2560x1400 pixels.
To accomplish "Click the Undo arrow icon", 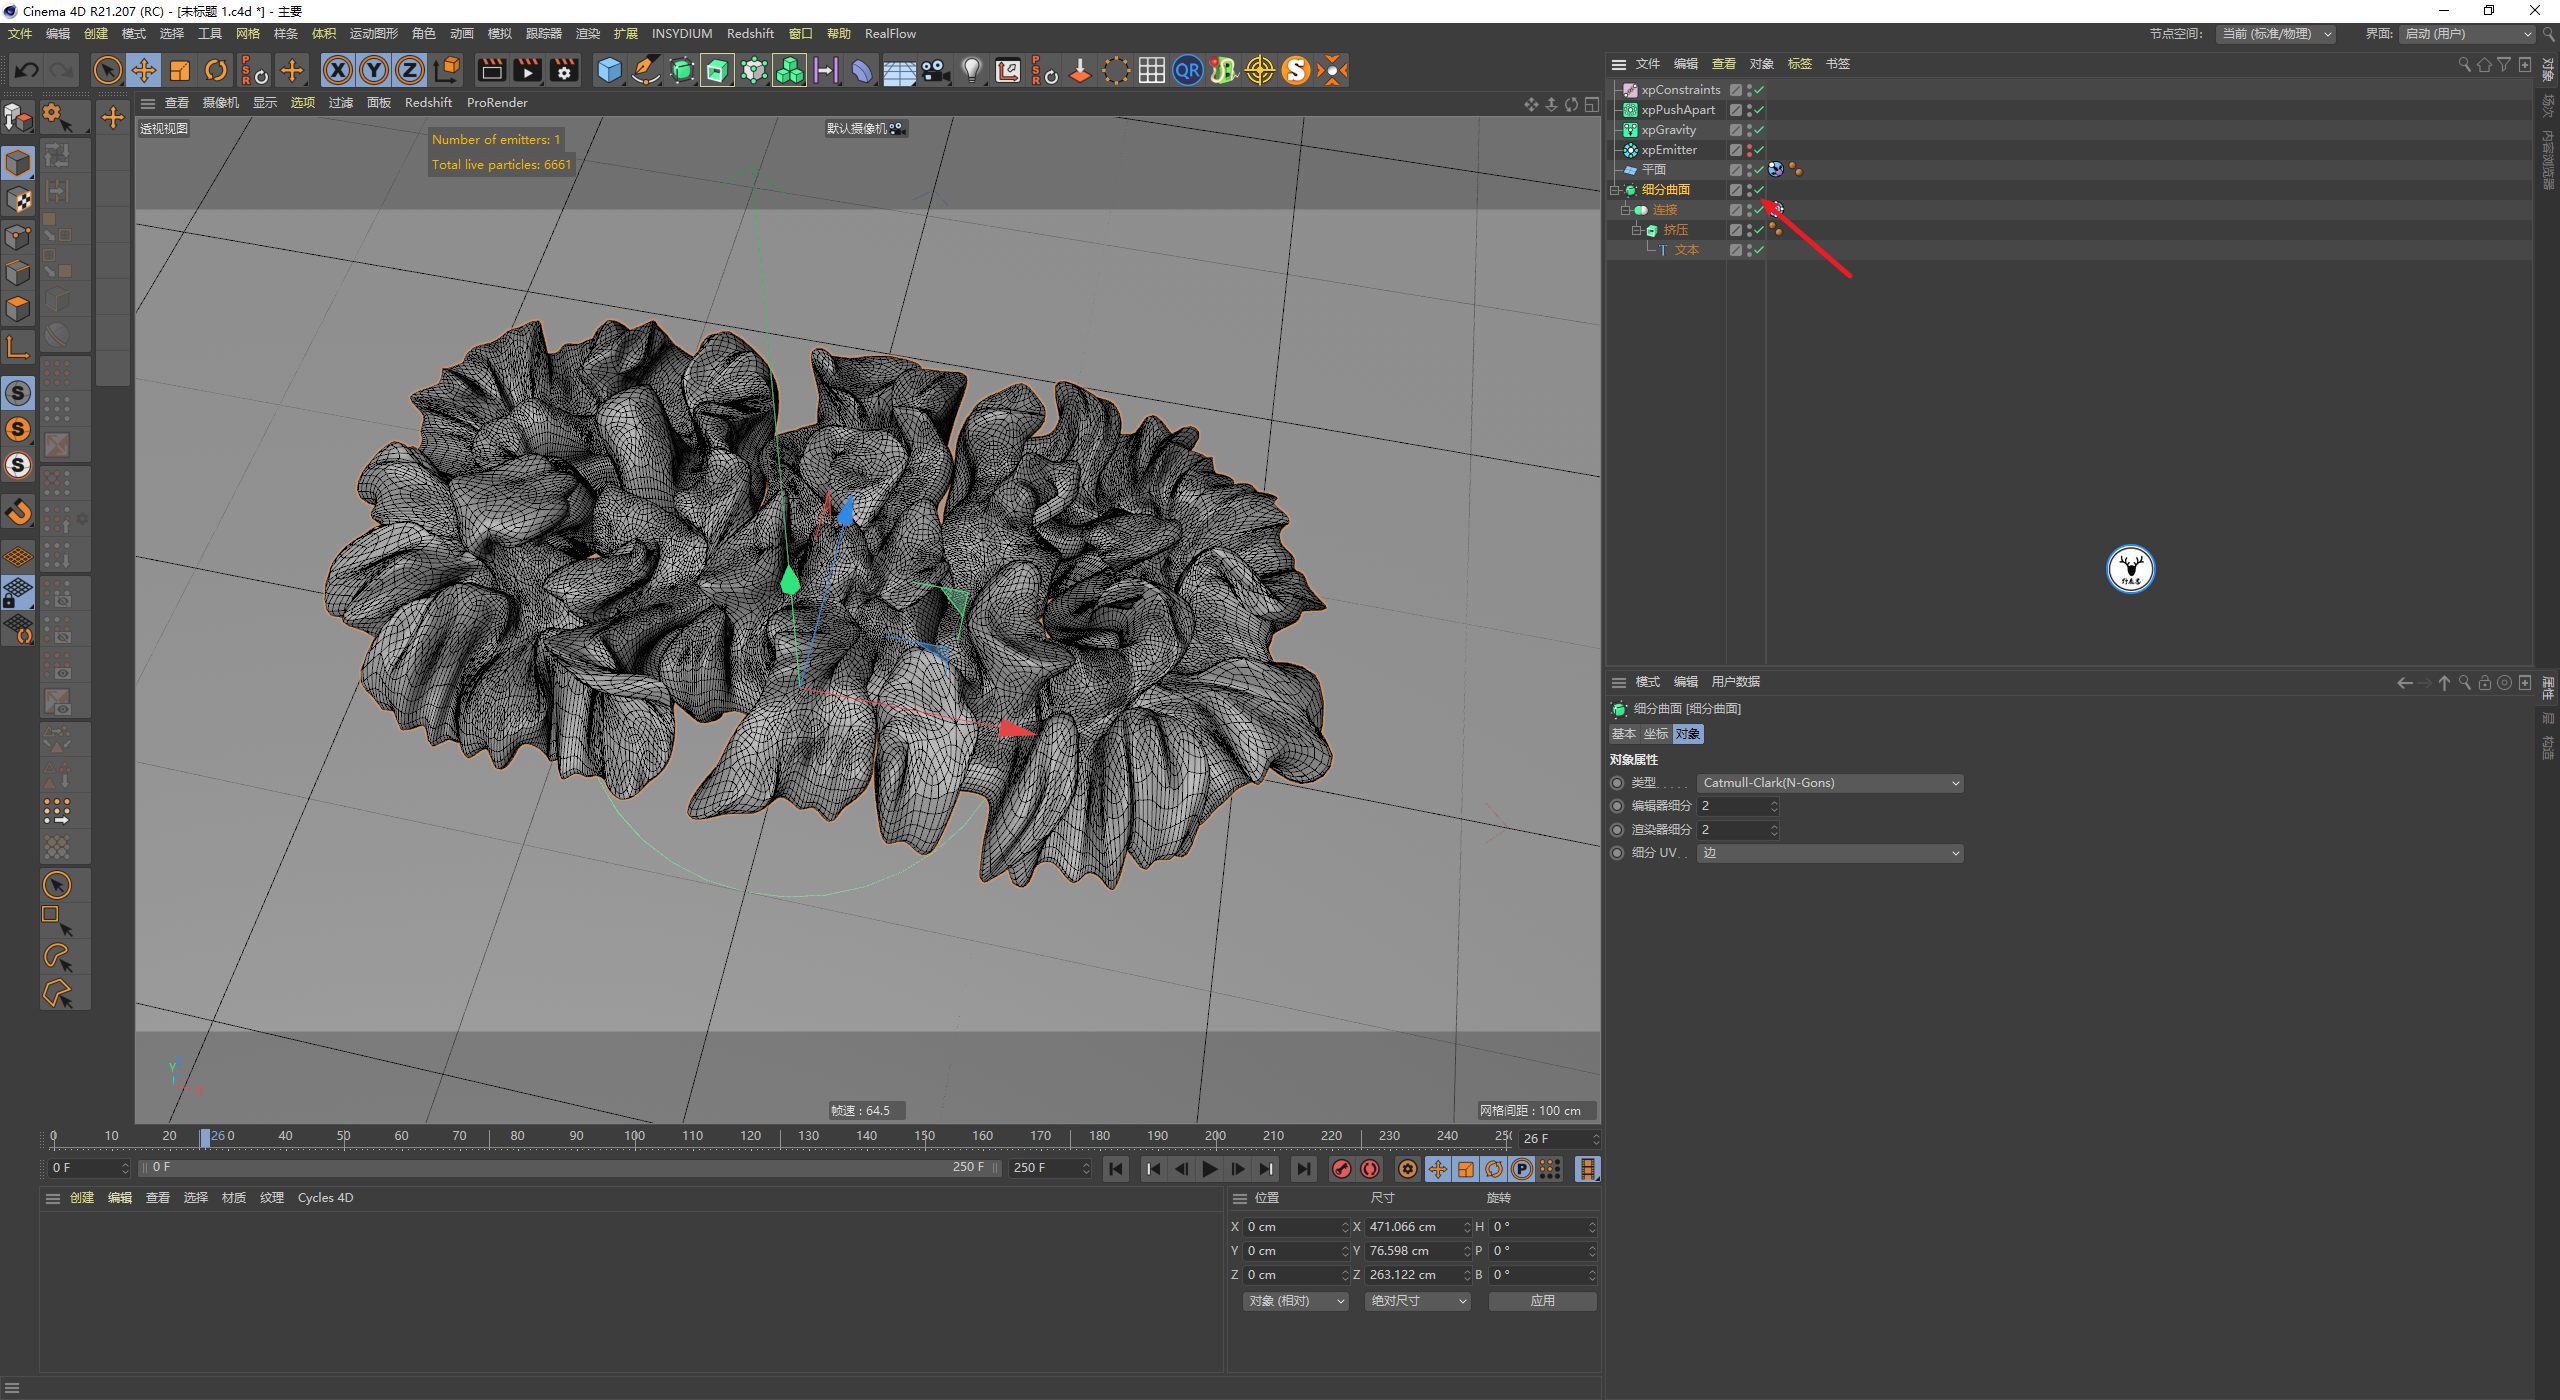I will coord(27,71).
